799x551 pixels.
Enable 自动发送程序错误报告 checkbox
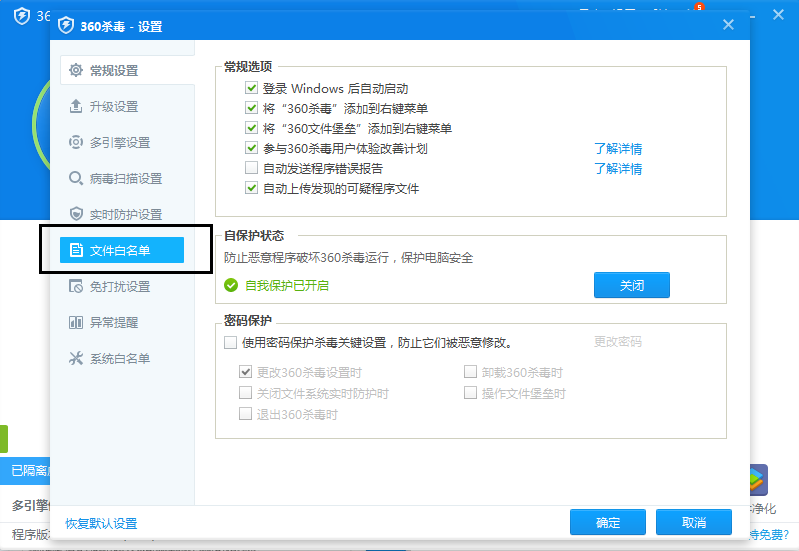pyautogui.click(x=252, y=168)
